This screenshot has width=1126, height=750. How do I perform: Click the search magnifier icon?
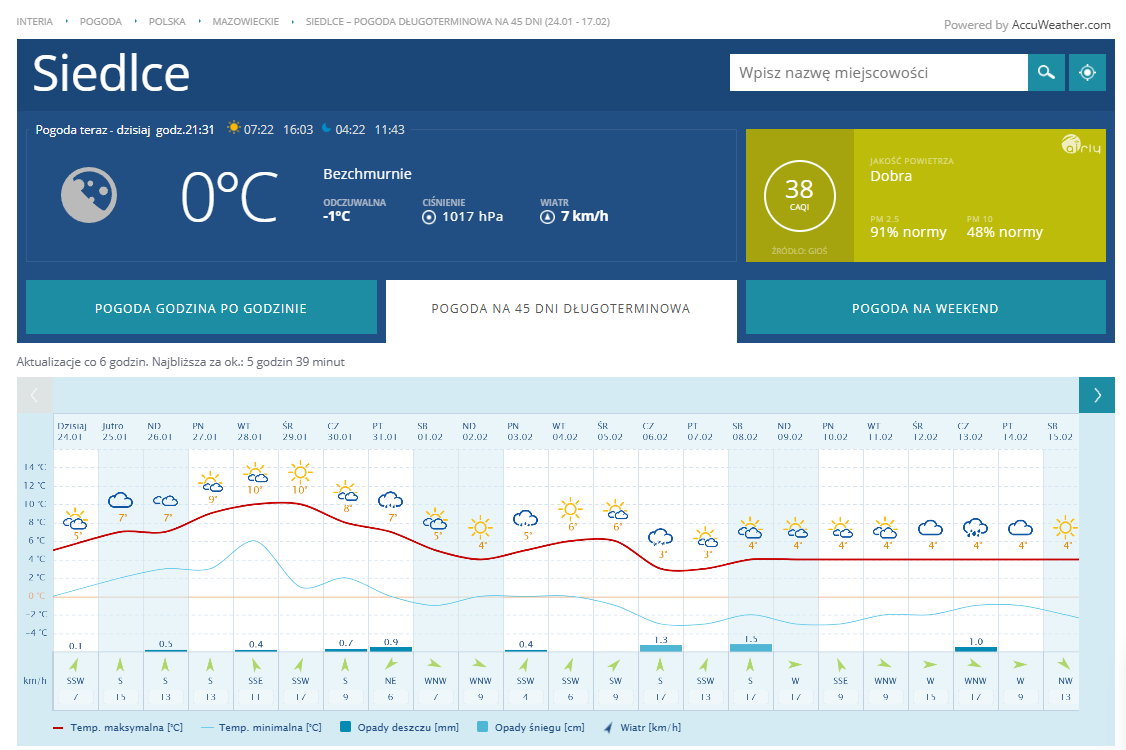click(1046, 73)
